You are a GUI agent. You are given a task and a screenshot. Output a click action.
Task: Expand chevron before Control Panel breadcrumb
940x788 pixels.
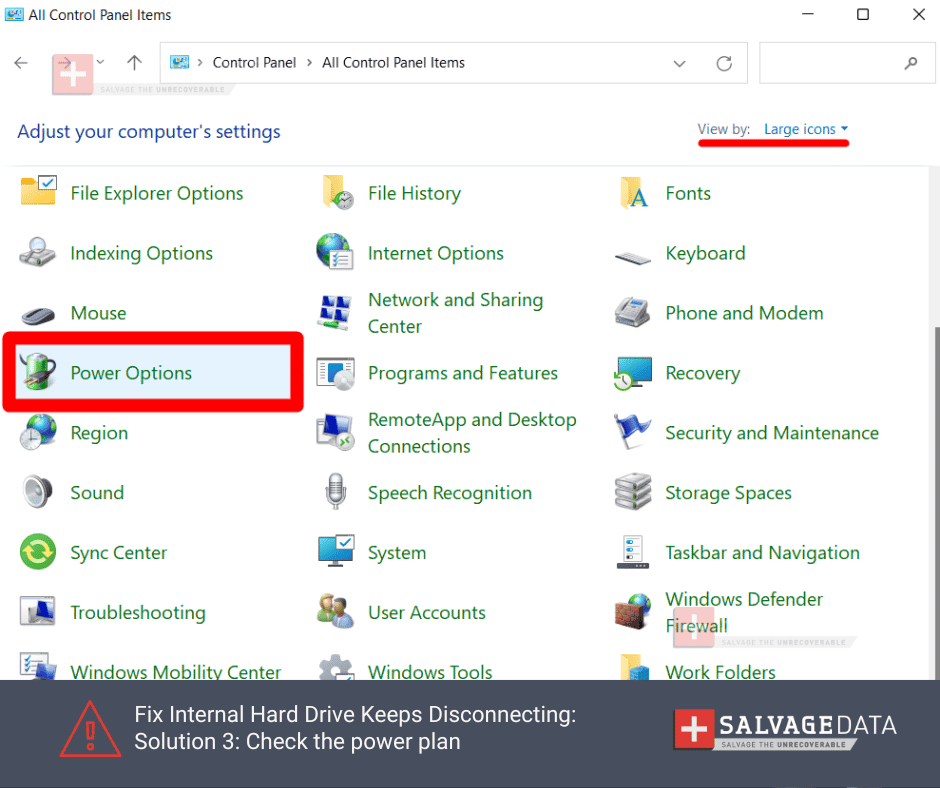200,62
